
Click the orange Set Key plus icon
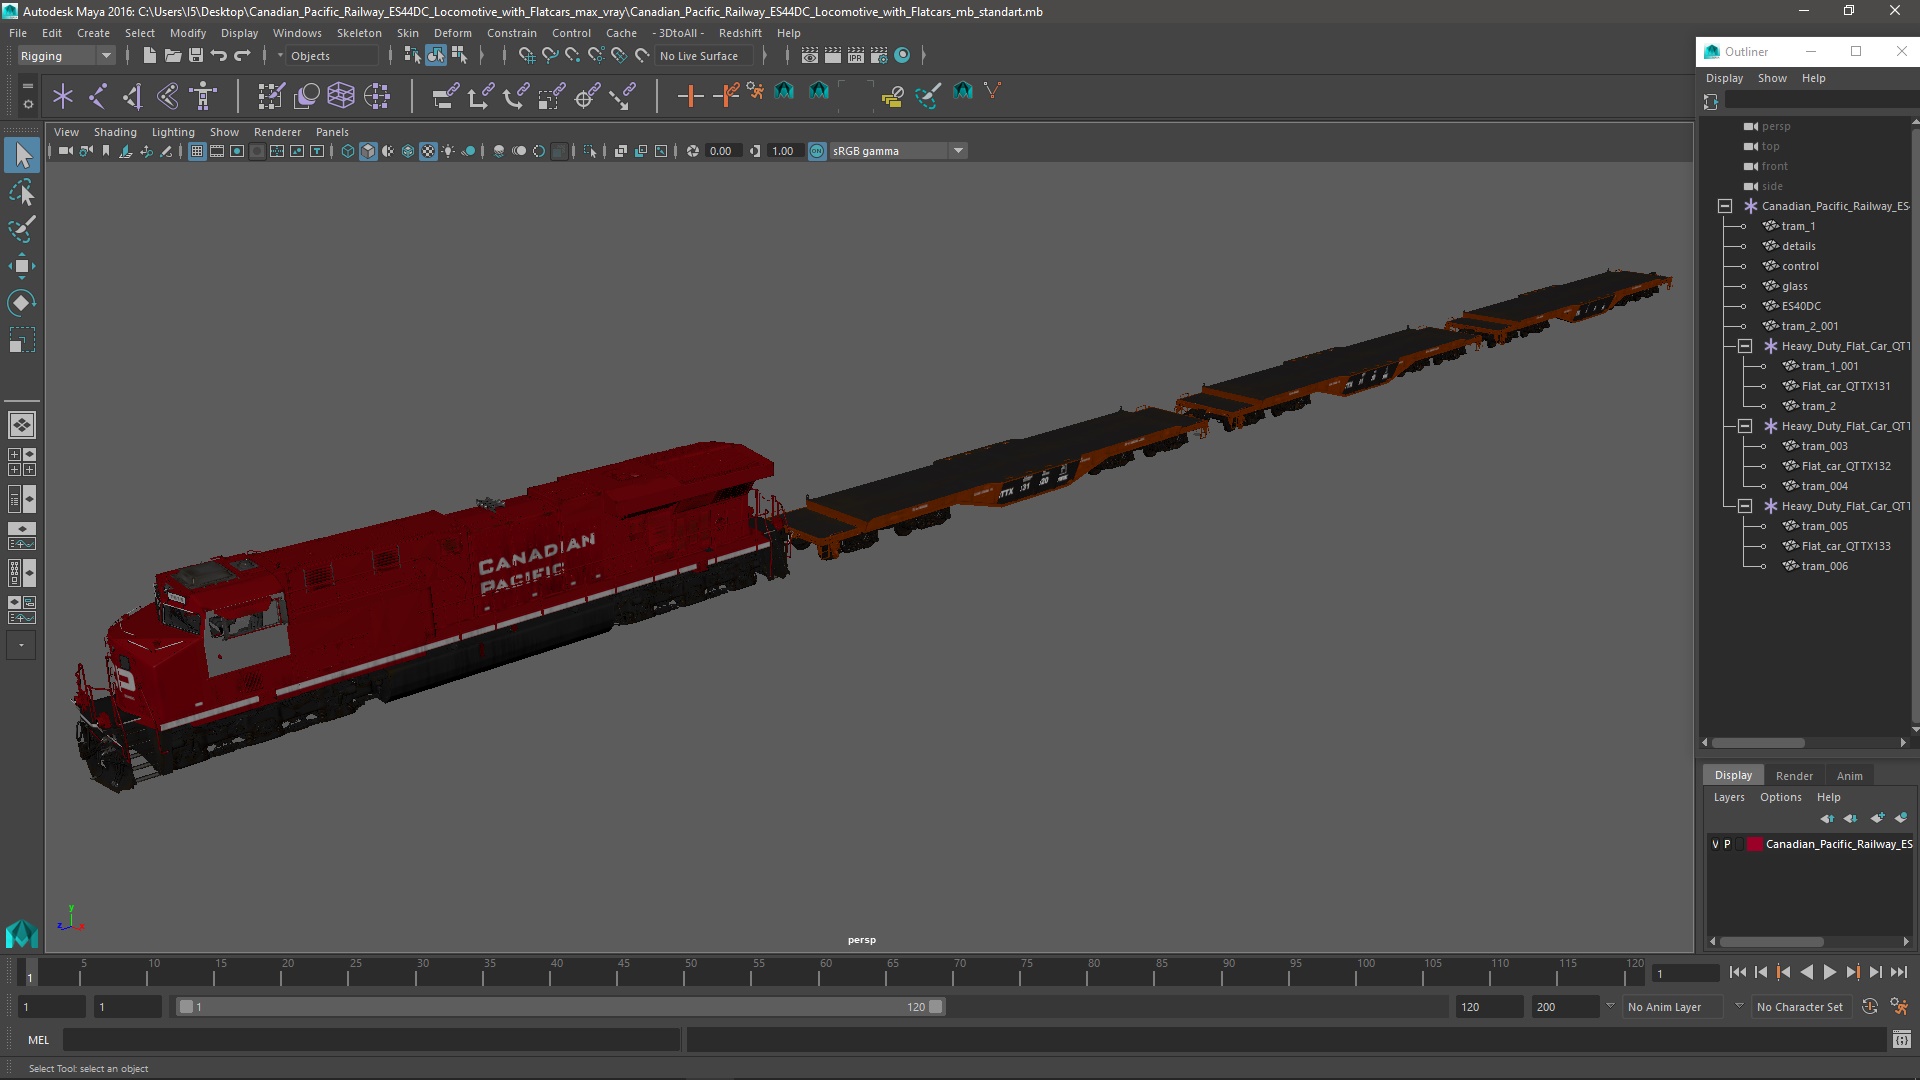[x=690, y=96]
